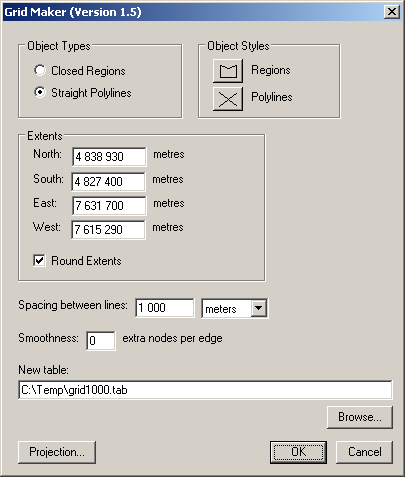
Task: Click the Smoothness value field
Action: point(101,341)
